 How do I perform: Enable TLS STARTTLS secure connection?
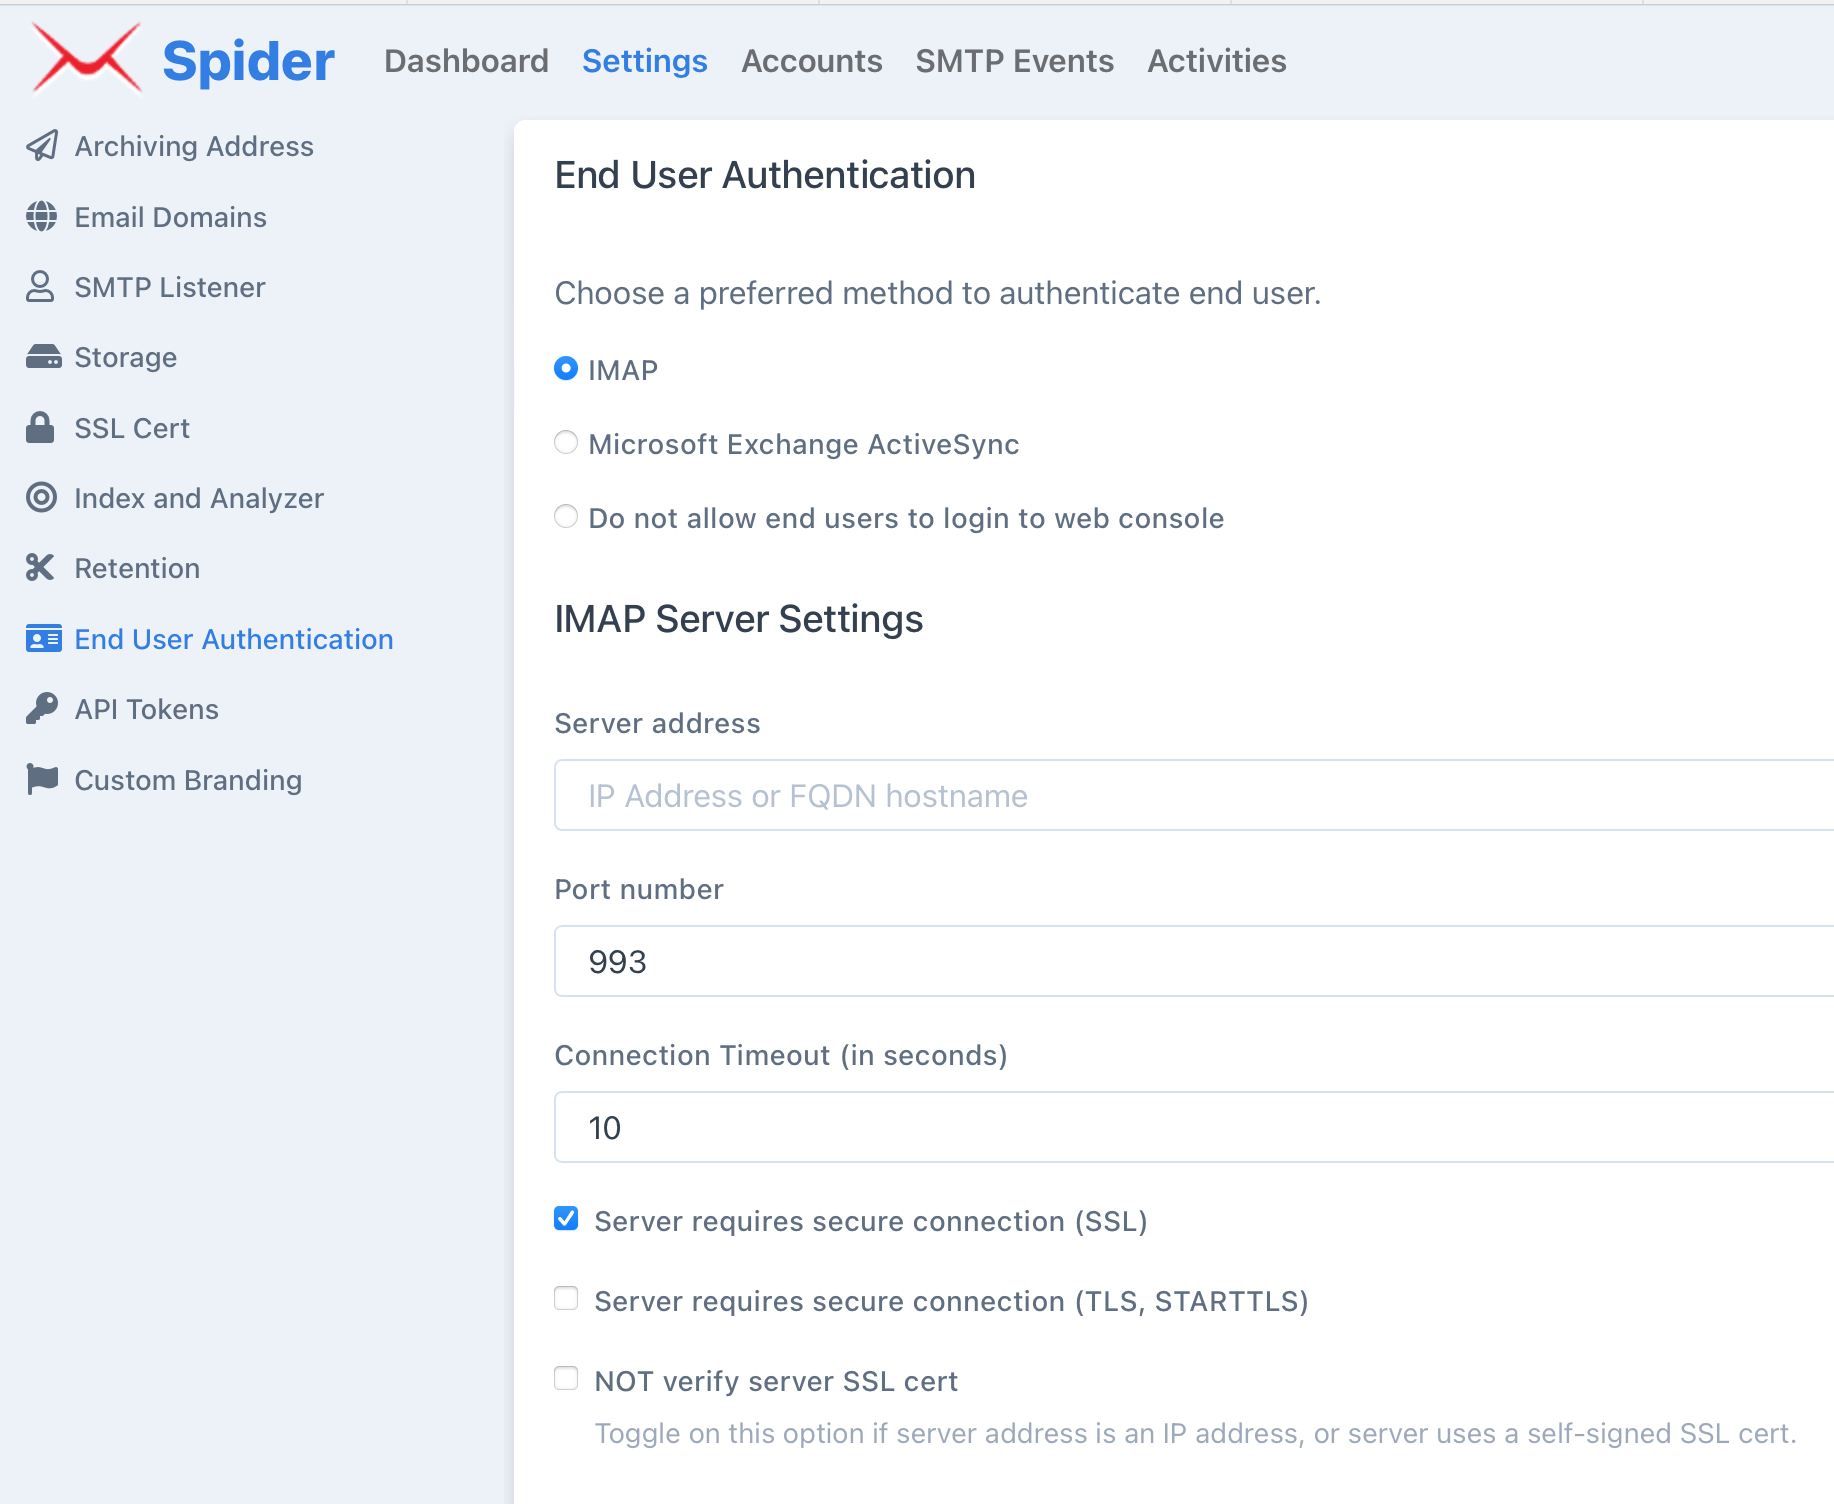coord(566,1298)
